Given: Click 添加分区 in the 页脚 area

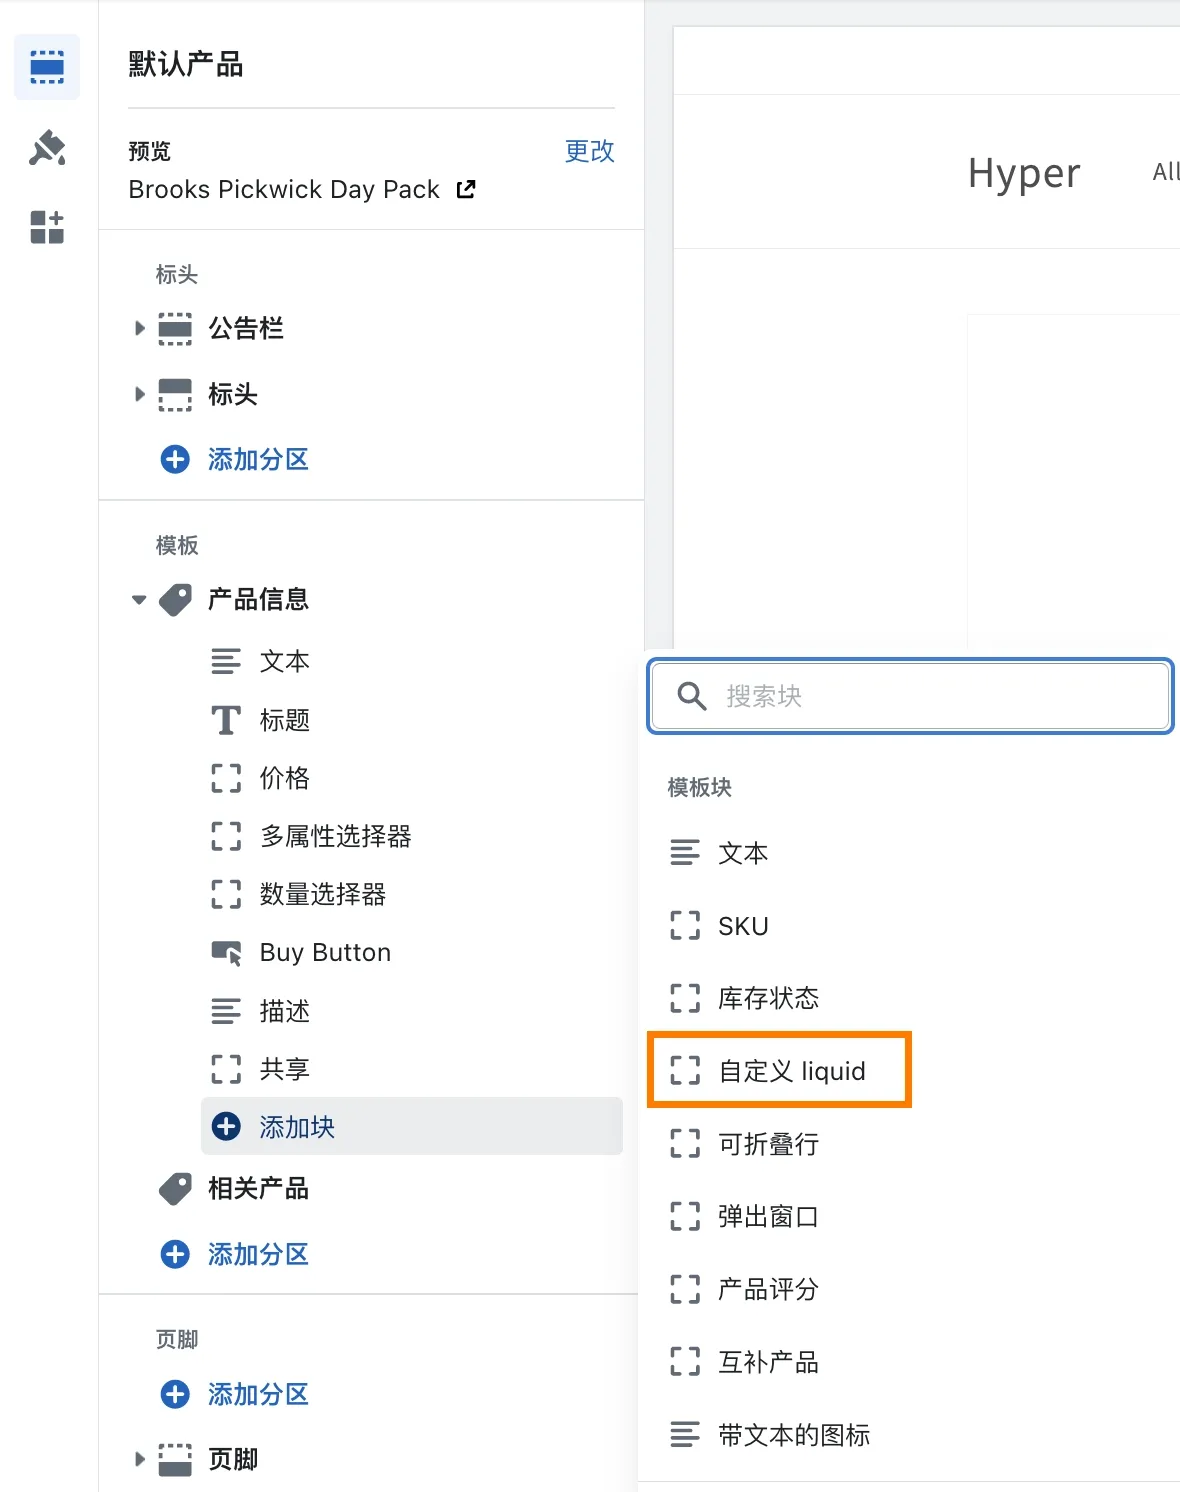Looking at the screenshot, I should pos(258,1394).
